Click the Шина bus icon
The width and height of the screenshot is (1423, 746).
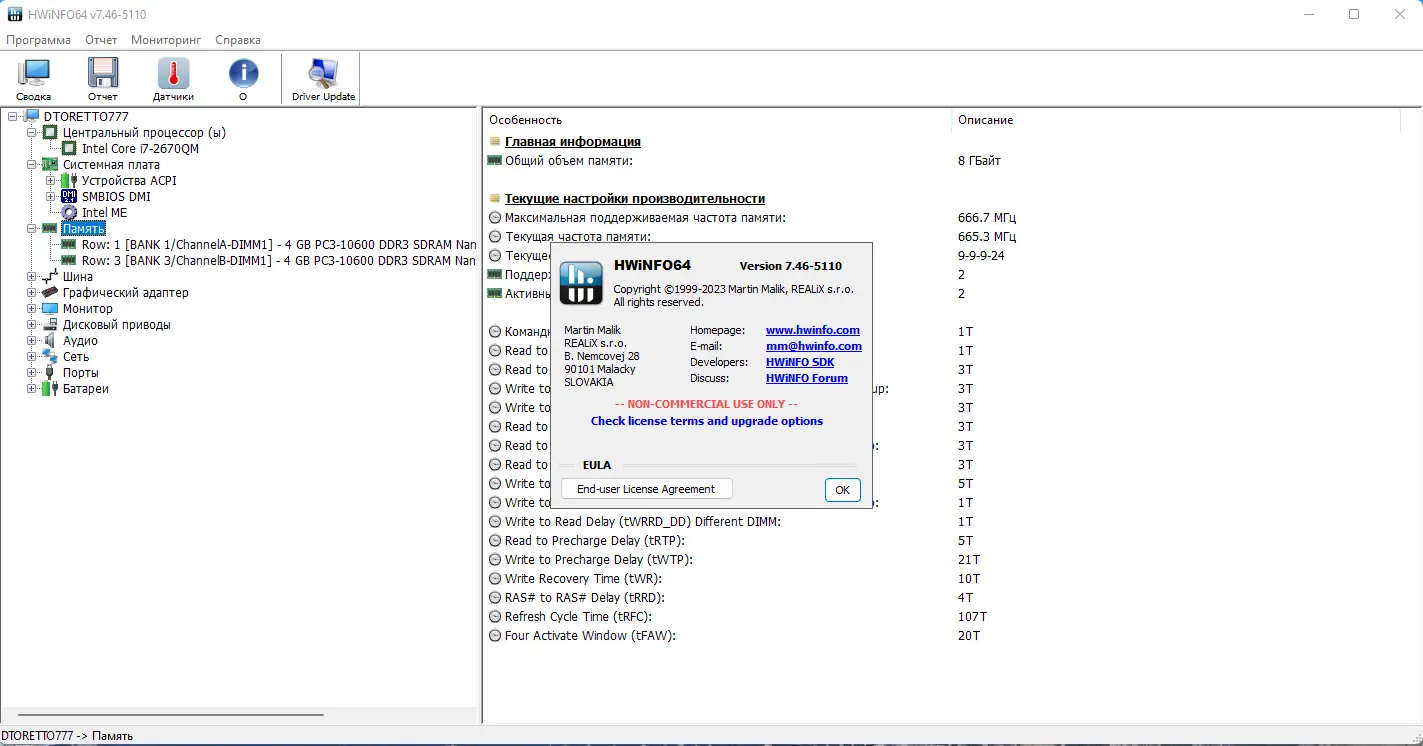[50, 276]
